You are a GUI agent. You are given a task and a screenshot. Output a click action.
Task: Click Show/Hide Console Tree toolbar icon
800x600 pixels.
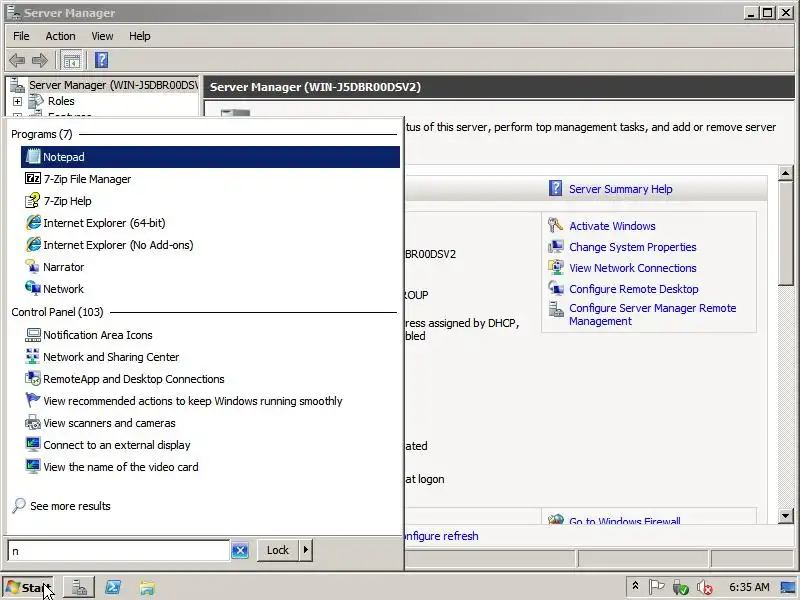[71, 61]
